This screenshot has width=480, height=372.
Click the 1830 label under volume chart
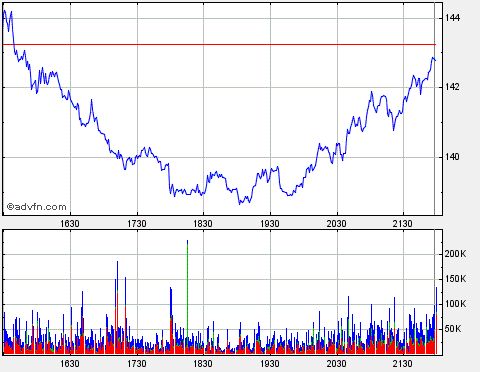[203, 363]
